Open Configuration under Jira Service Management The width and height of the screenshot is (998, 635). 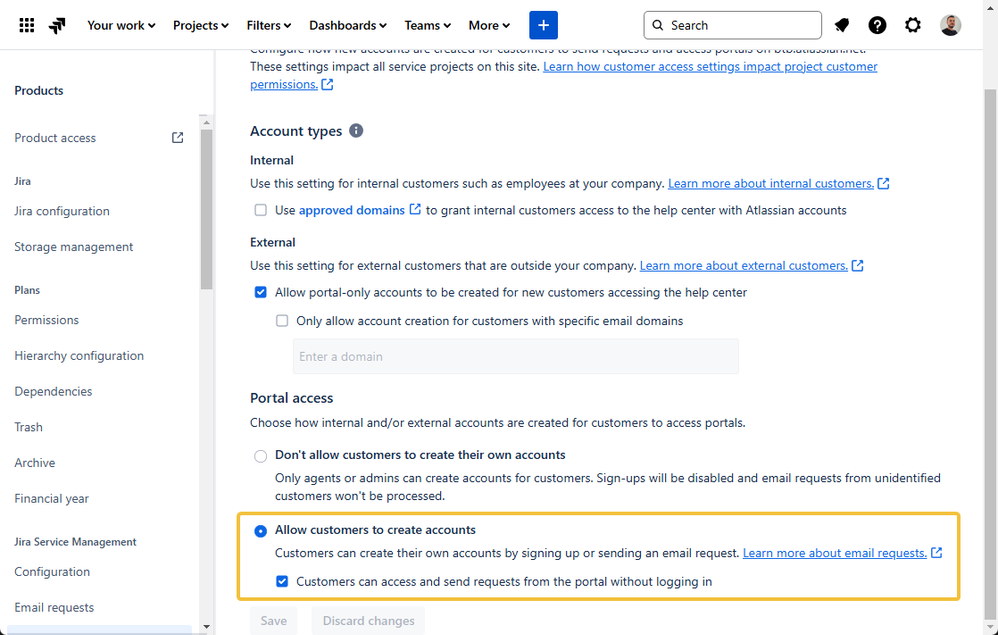click(52, 571)
